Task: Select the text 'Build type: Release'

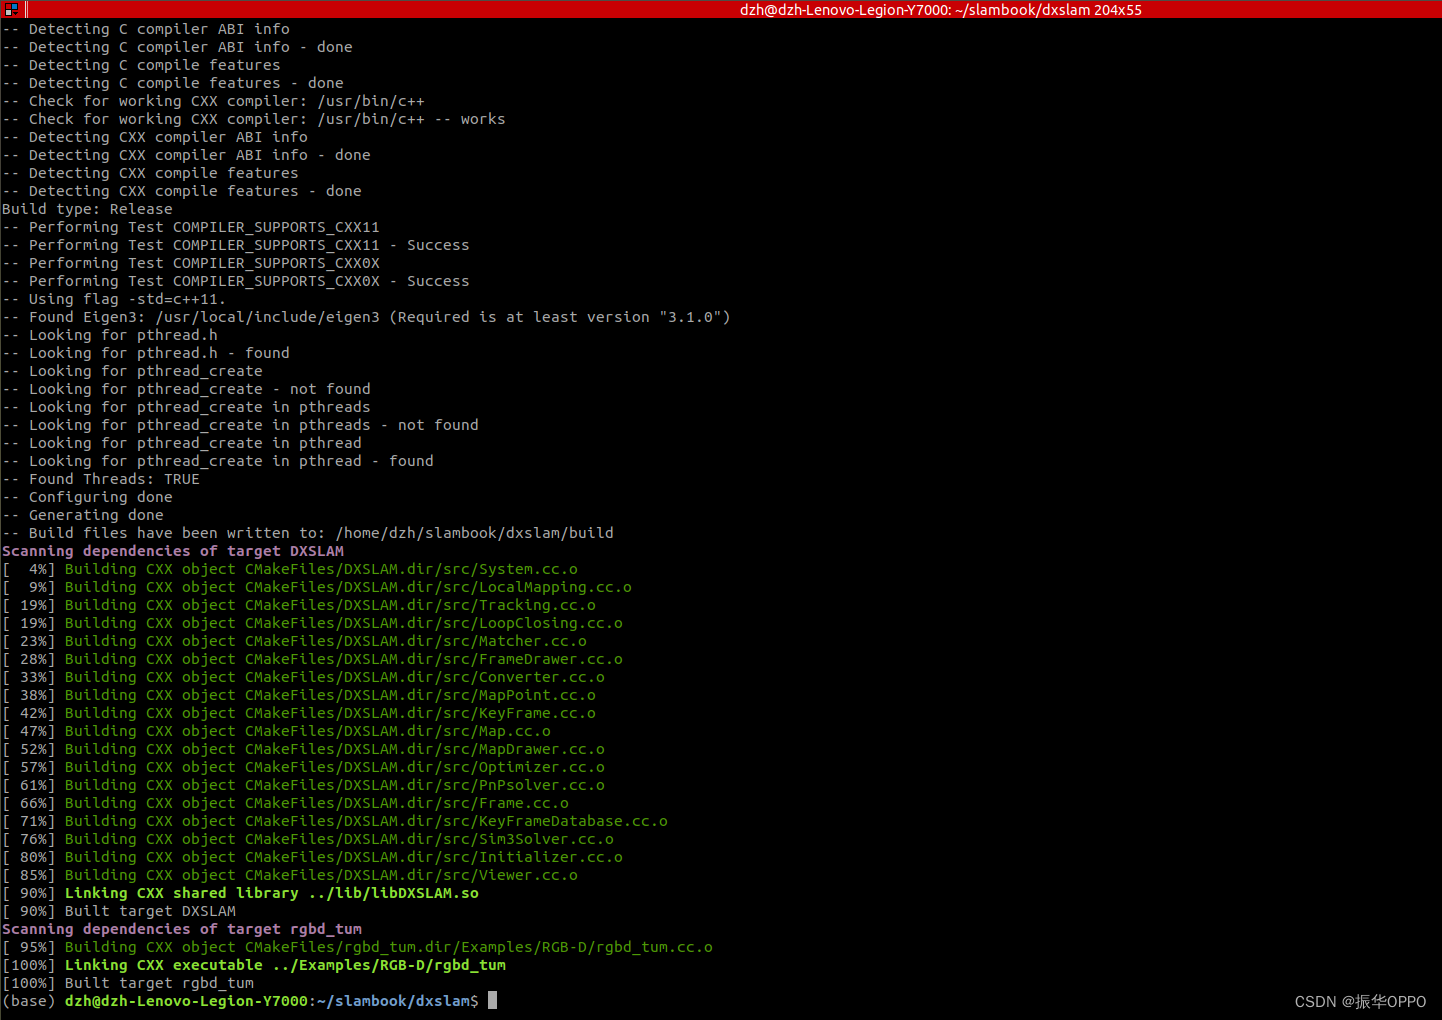Action: click(x=87, y=209)
